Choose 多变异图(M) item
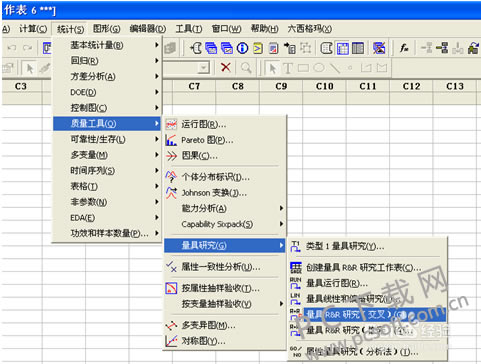This screenshot has height=364, width=481. [x=225, y=325]
